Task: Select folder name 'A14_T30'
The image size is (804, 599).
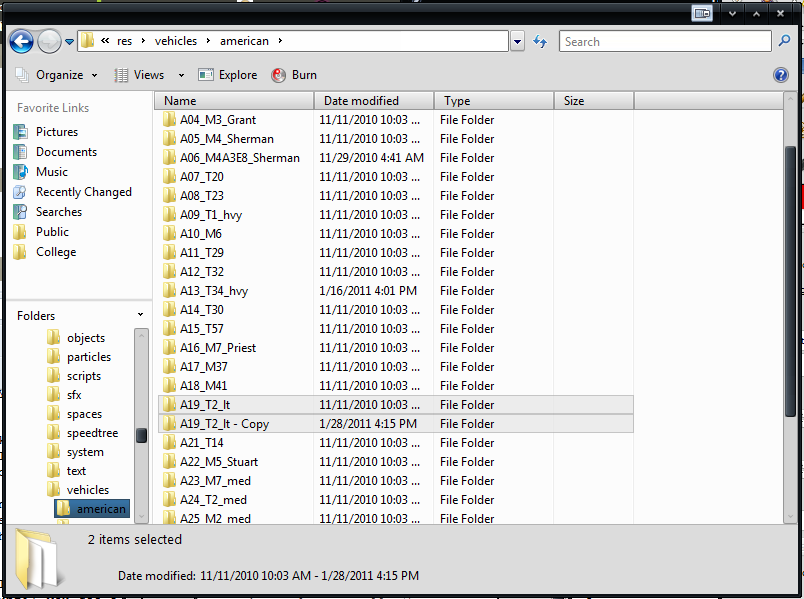Action: coord(202,310)
